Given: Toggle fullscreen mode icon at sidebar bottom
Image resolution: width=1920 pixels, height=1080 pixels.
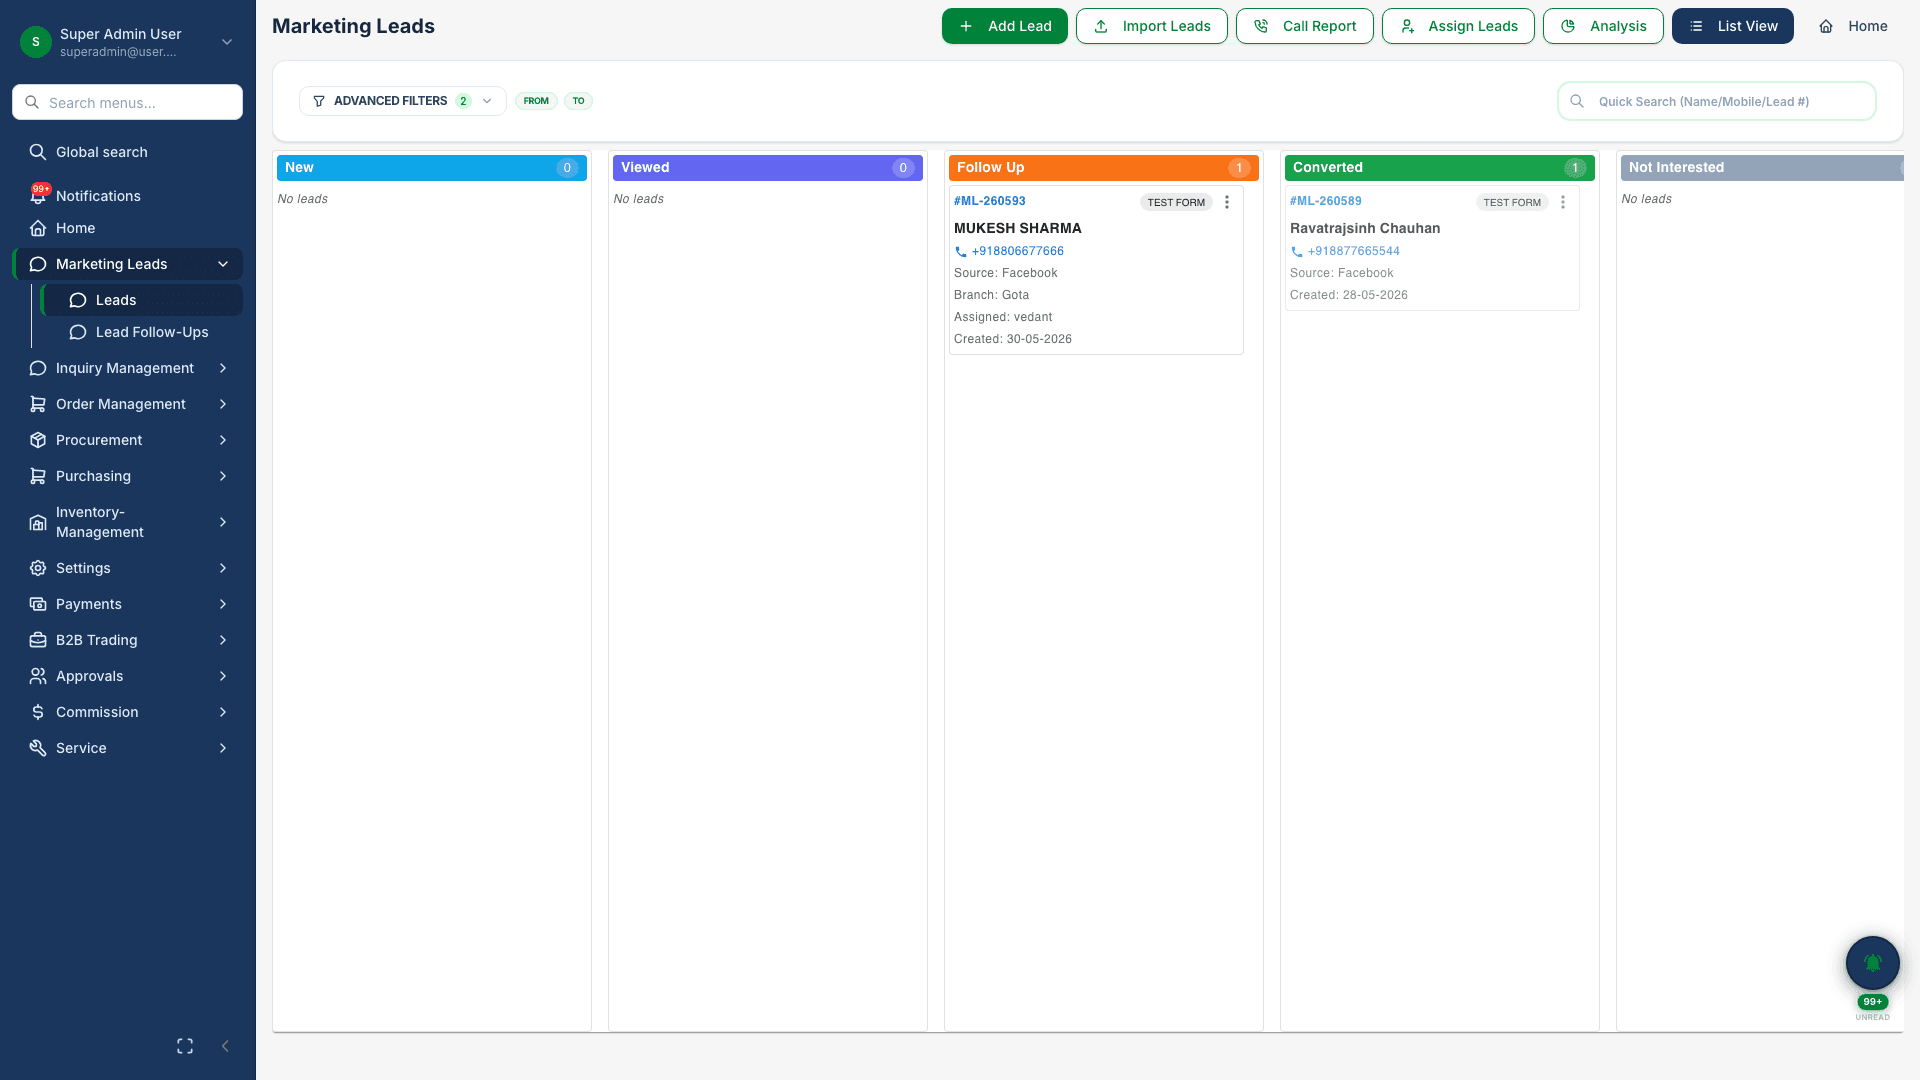Looking at the screenshot, I should 185,1046.
